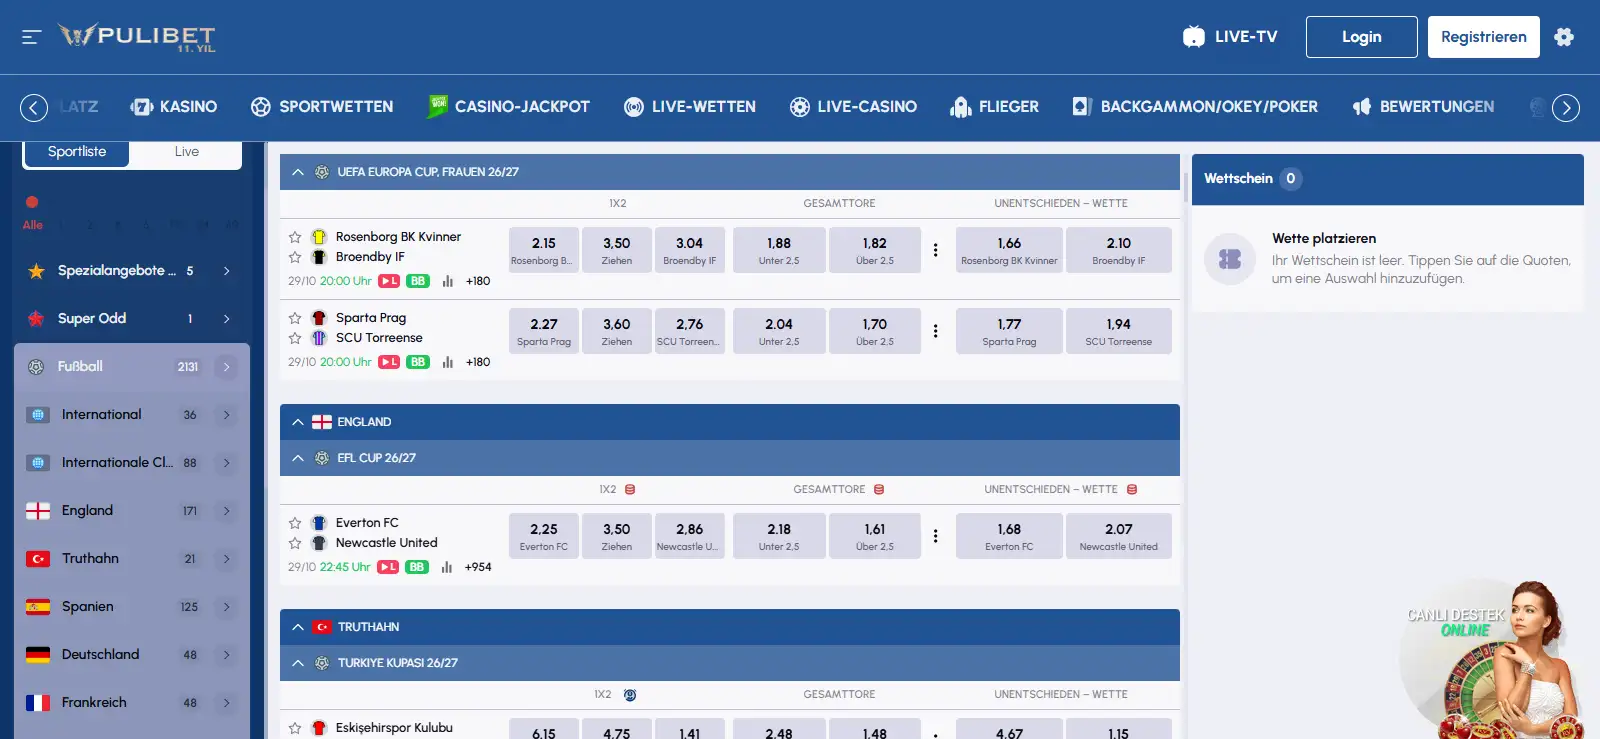Open statistics icon for Sparta Prag match
Screen dimensions: 1600x739
(448, 362)
